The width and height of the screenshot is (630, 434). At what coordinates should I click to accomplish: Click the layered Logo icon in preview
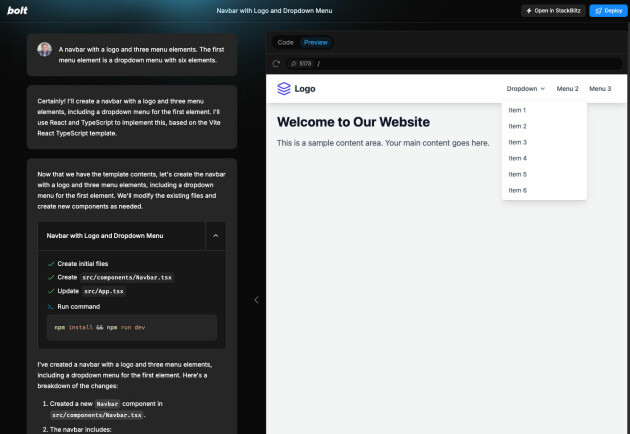coord(284,88)
